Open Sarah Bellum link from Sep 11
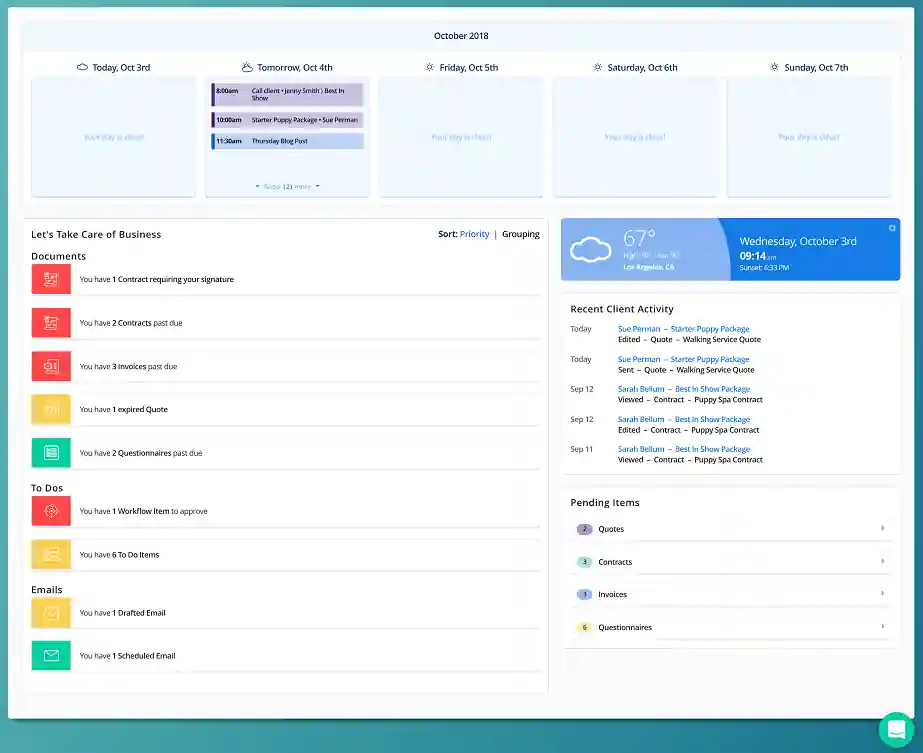This screenshot has height=753, width=923. pos(684,449)
